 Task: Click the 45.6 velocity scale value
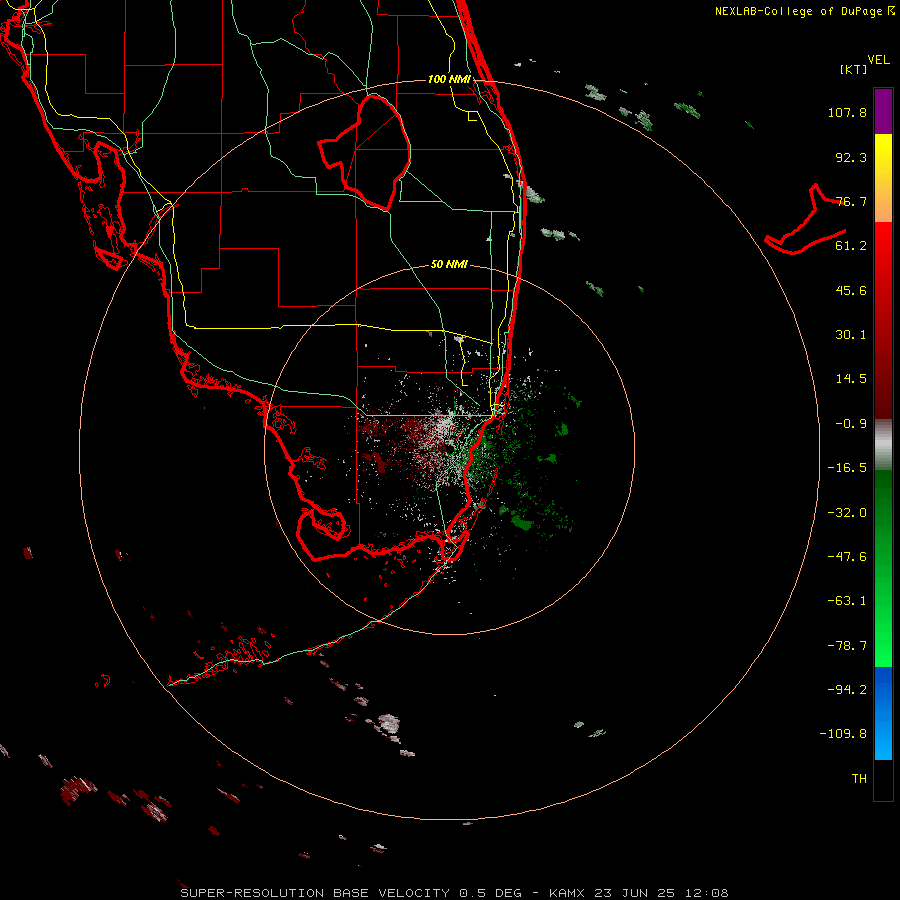coord(851,290)
